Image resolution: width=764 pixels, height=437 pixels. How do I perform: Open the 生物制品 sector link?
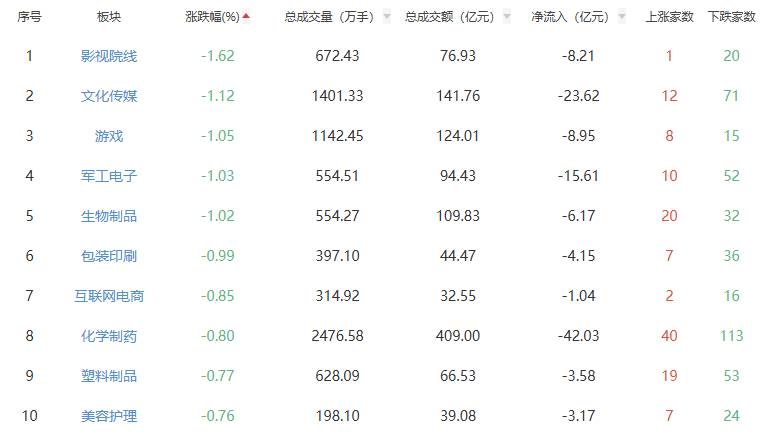[109, 216]
